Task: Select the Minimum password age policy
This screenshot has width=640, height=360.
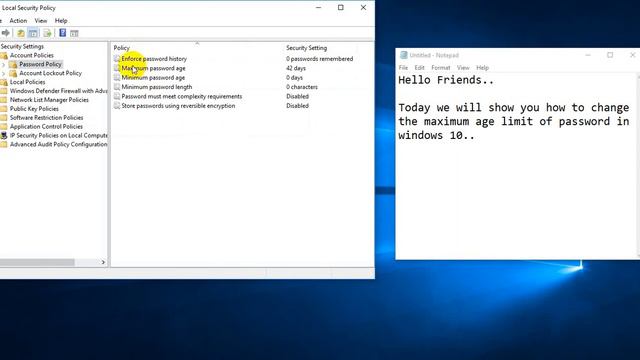Action: click(x=153, y=78)
